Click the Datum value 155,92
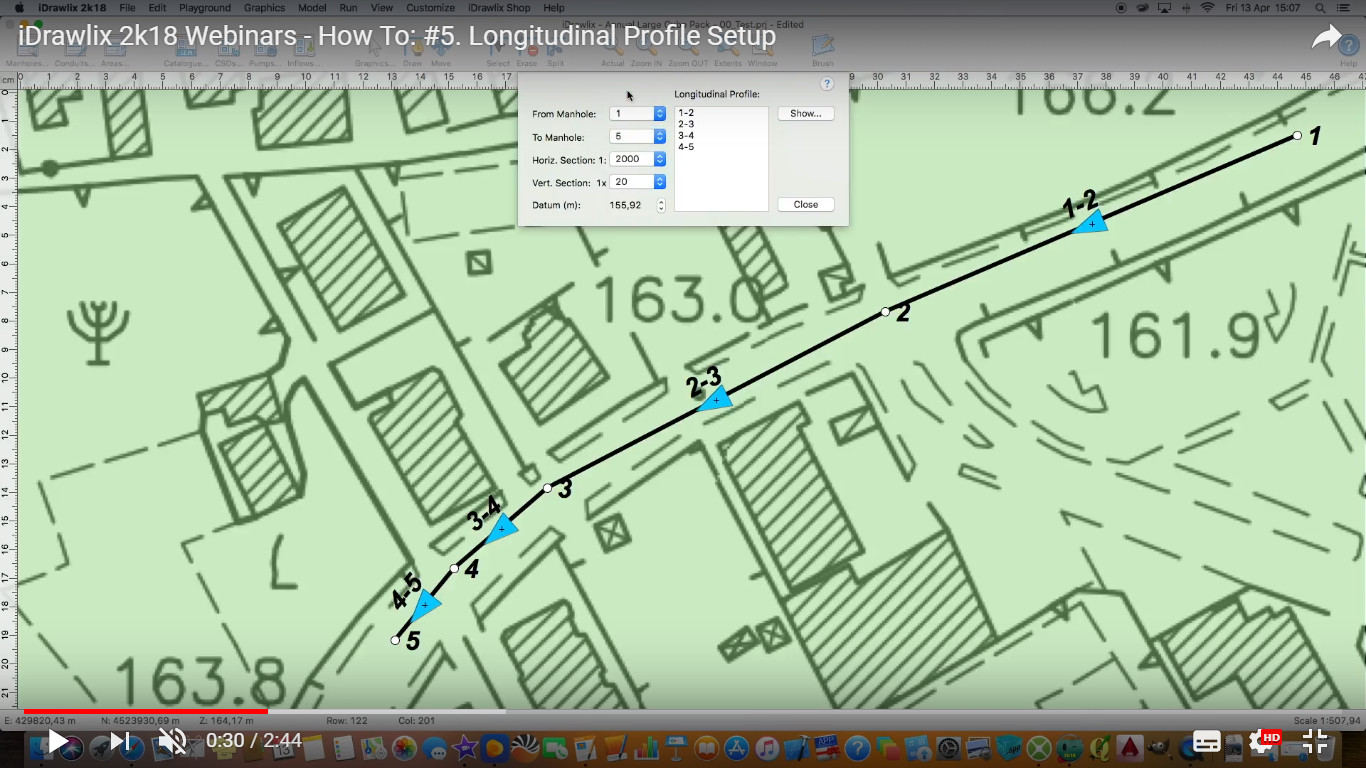 tap(625, 205)
